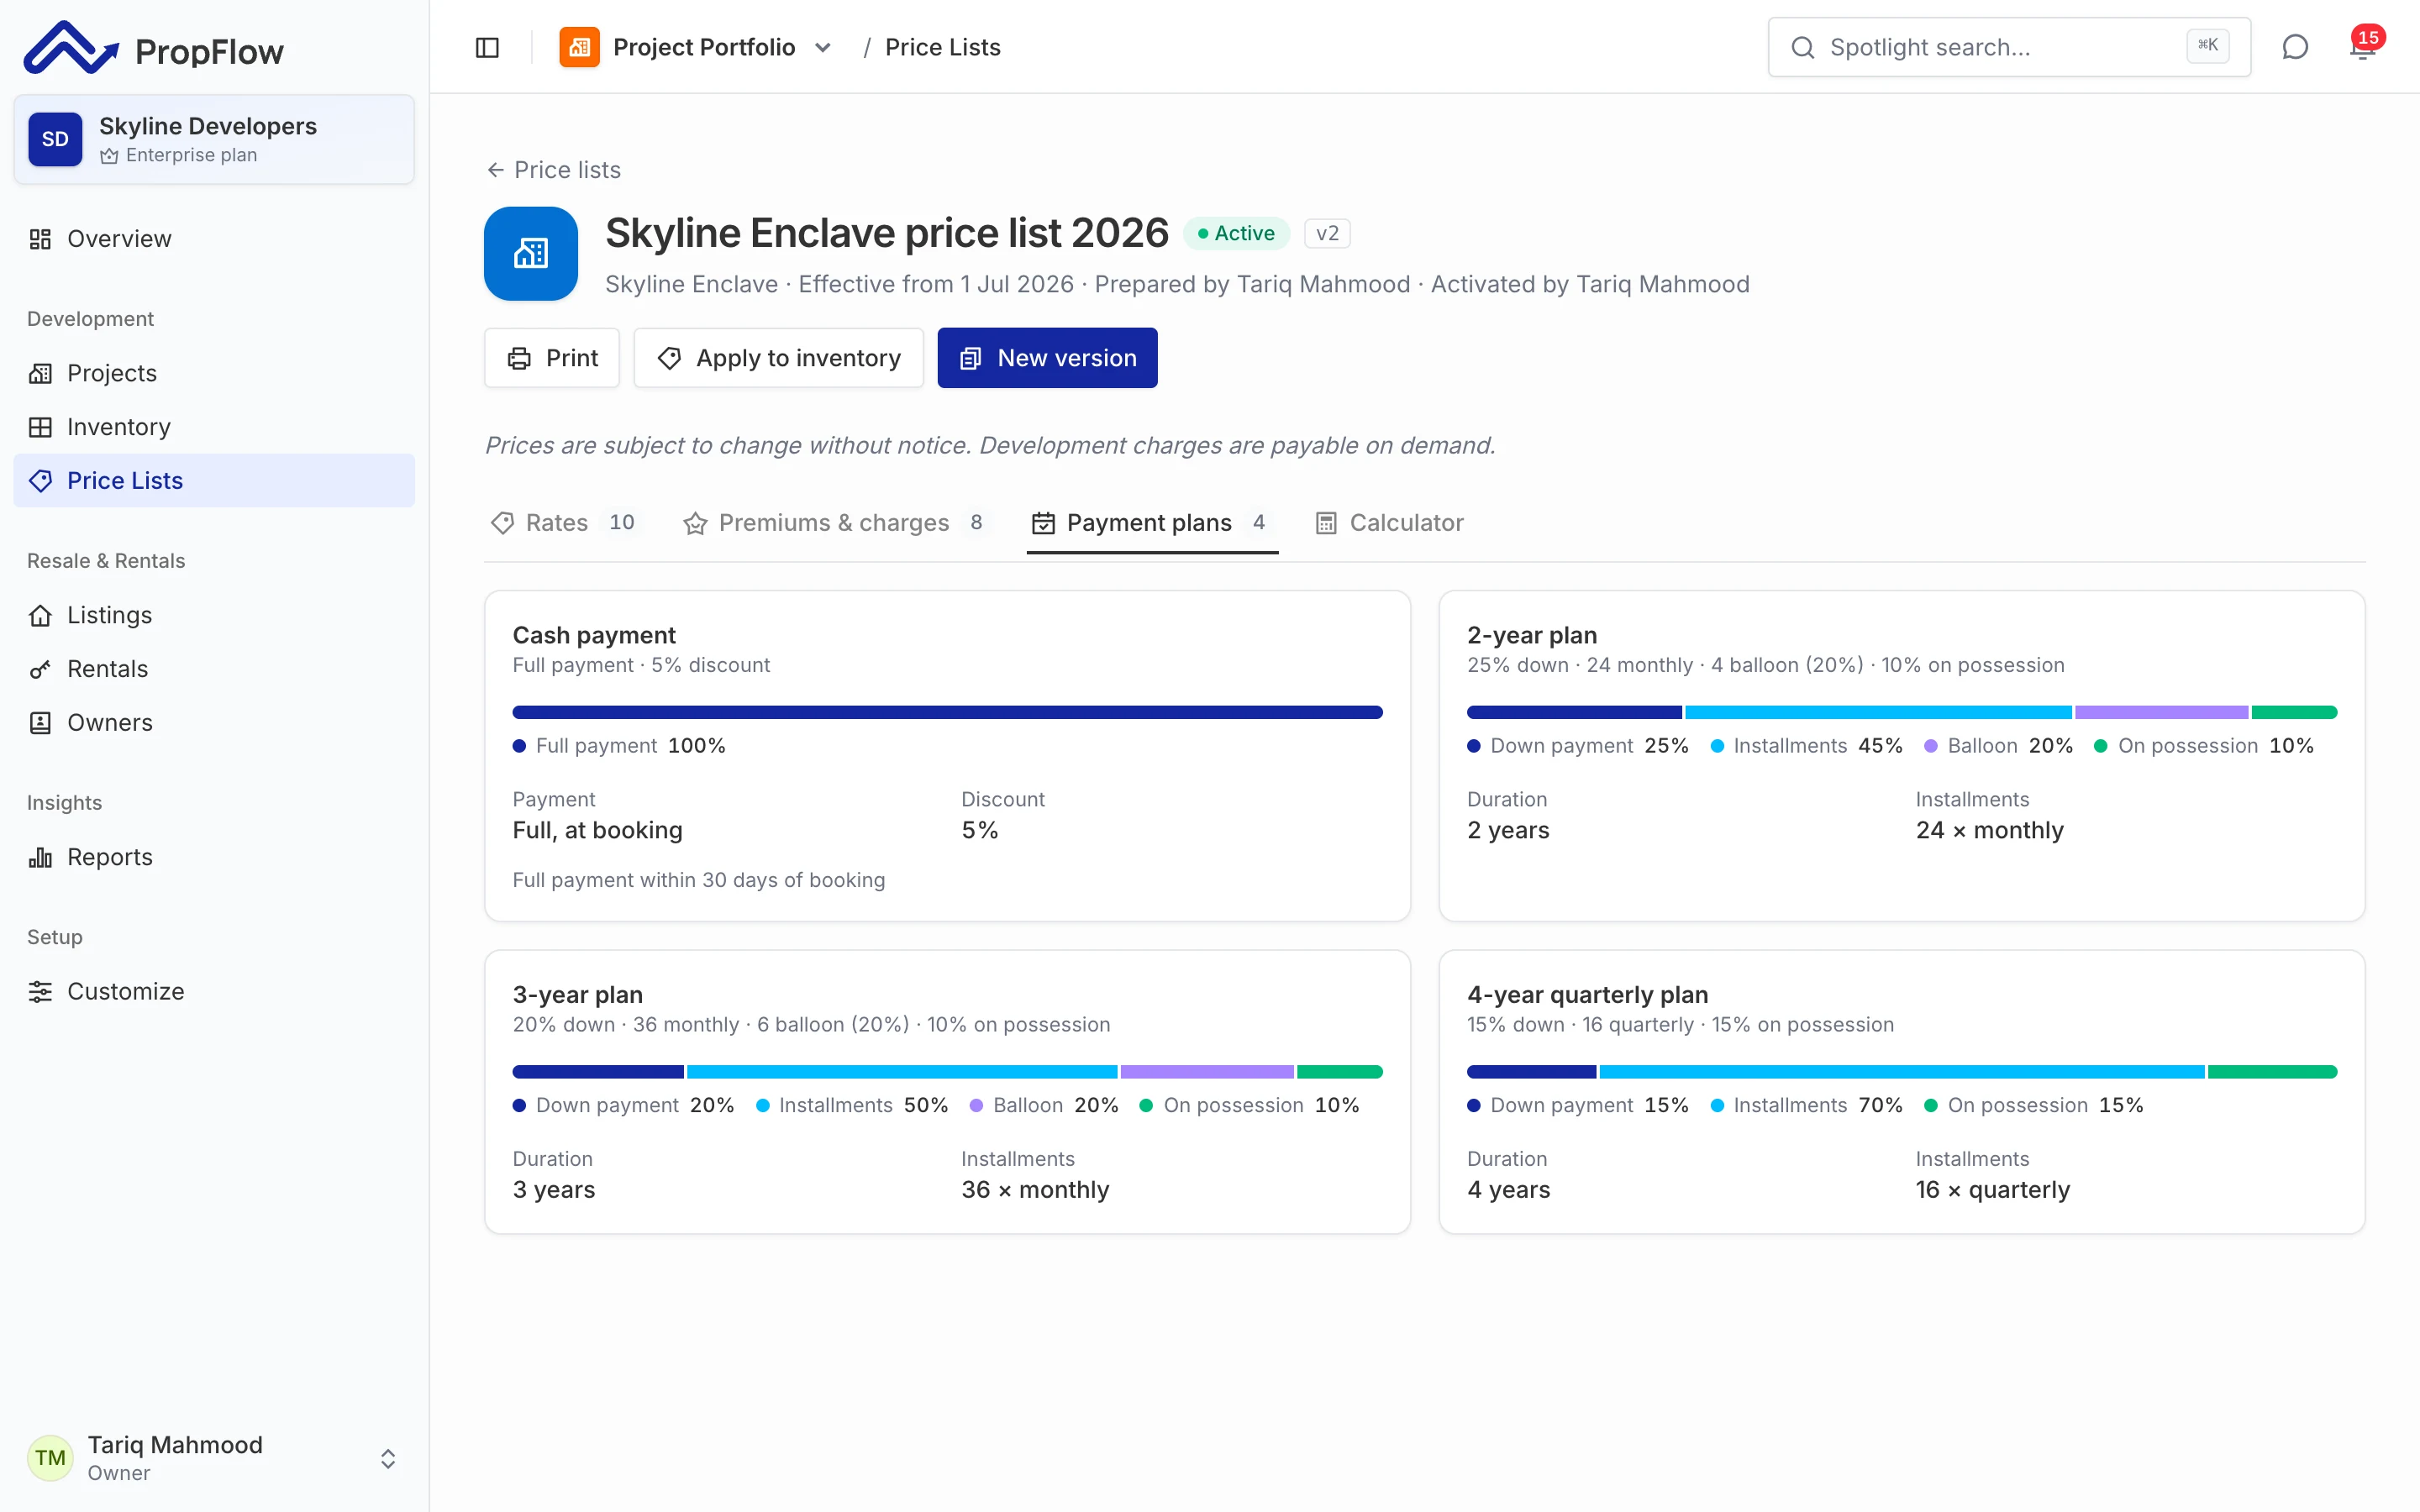Open the Rentals section
This screenshot has width=2420, height=1512.
(x=214, y=669)
